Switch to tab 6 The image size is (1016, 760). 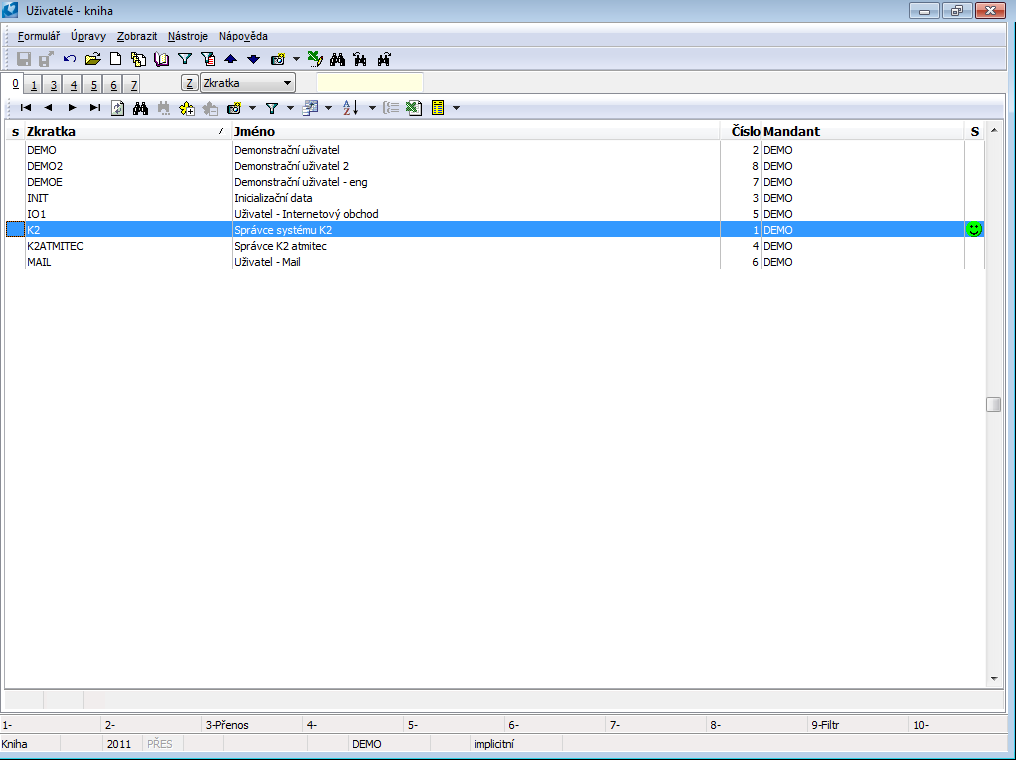click(x=113, y=85)
